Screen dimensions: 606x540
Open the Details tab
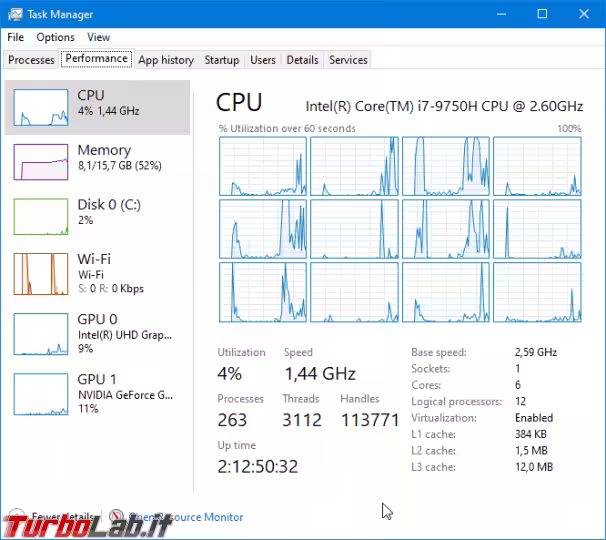(303, 60)
